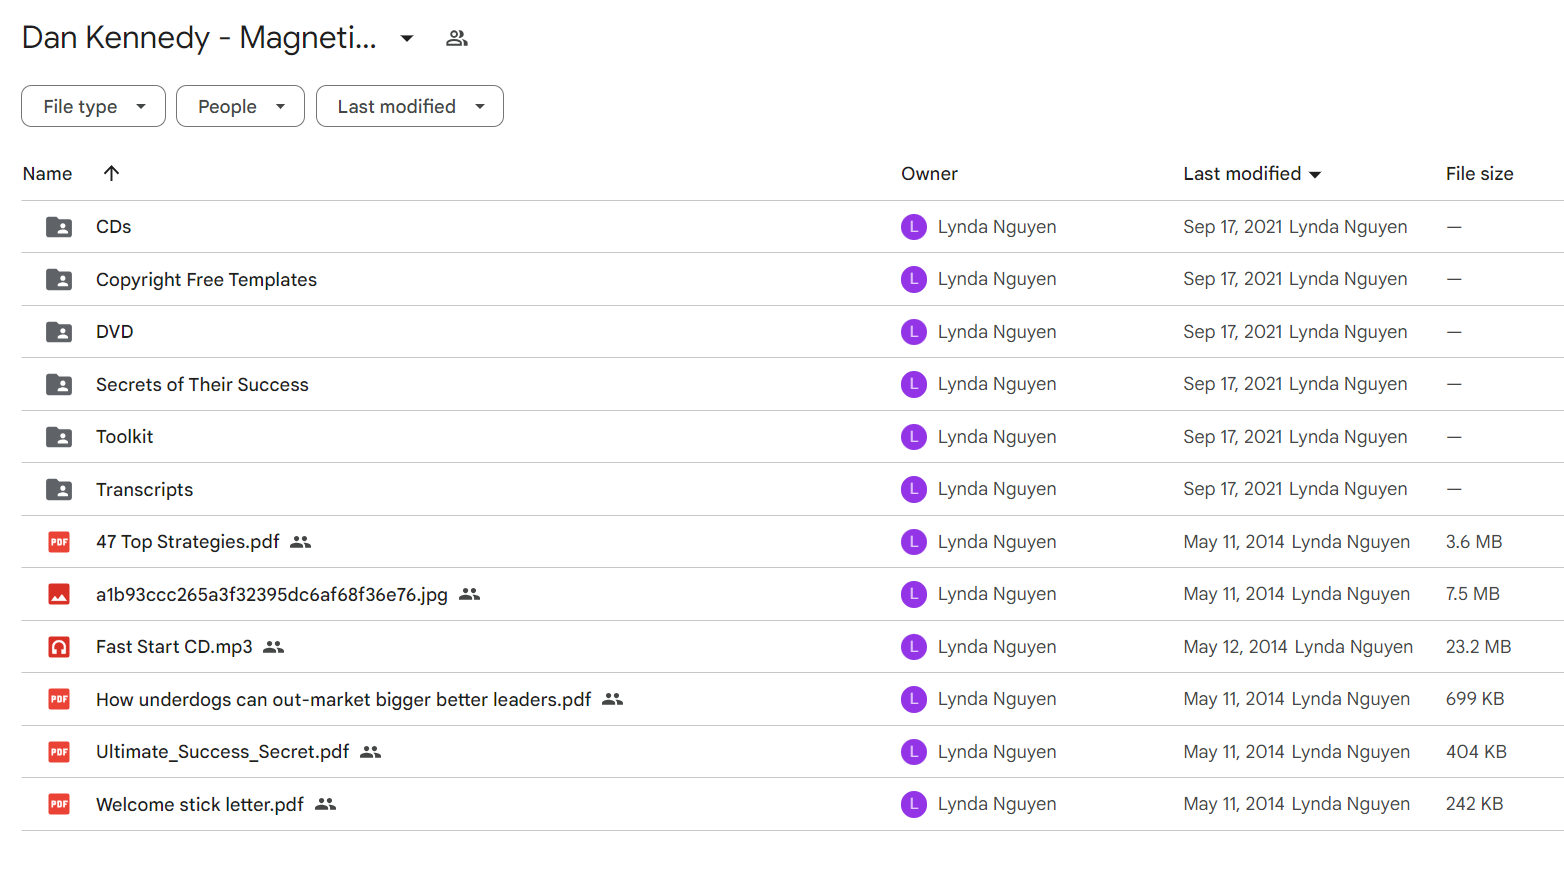1564x870 pixels.
Task: Click shared icon next to How underdogs pdf
Action: coord(613,699)
